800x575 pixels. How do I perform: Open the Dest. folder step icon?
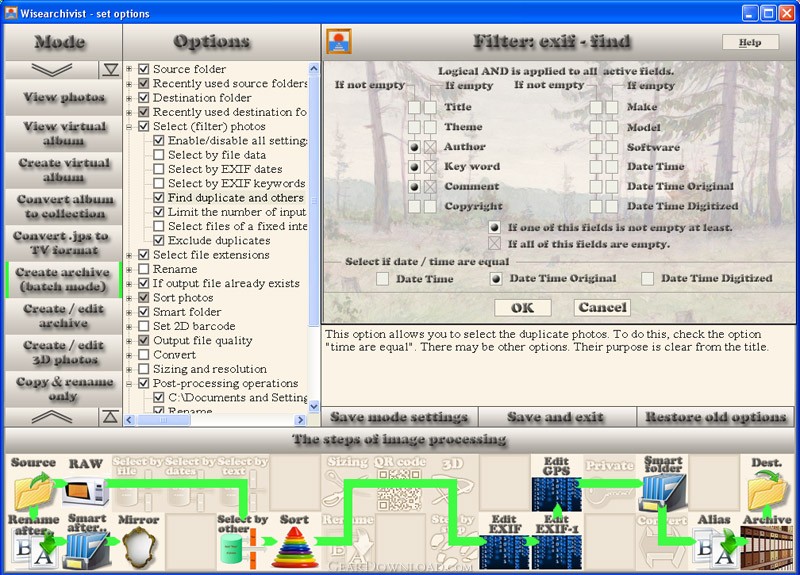point(767,490)
